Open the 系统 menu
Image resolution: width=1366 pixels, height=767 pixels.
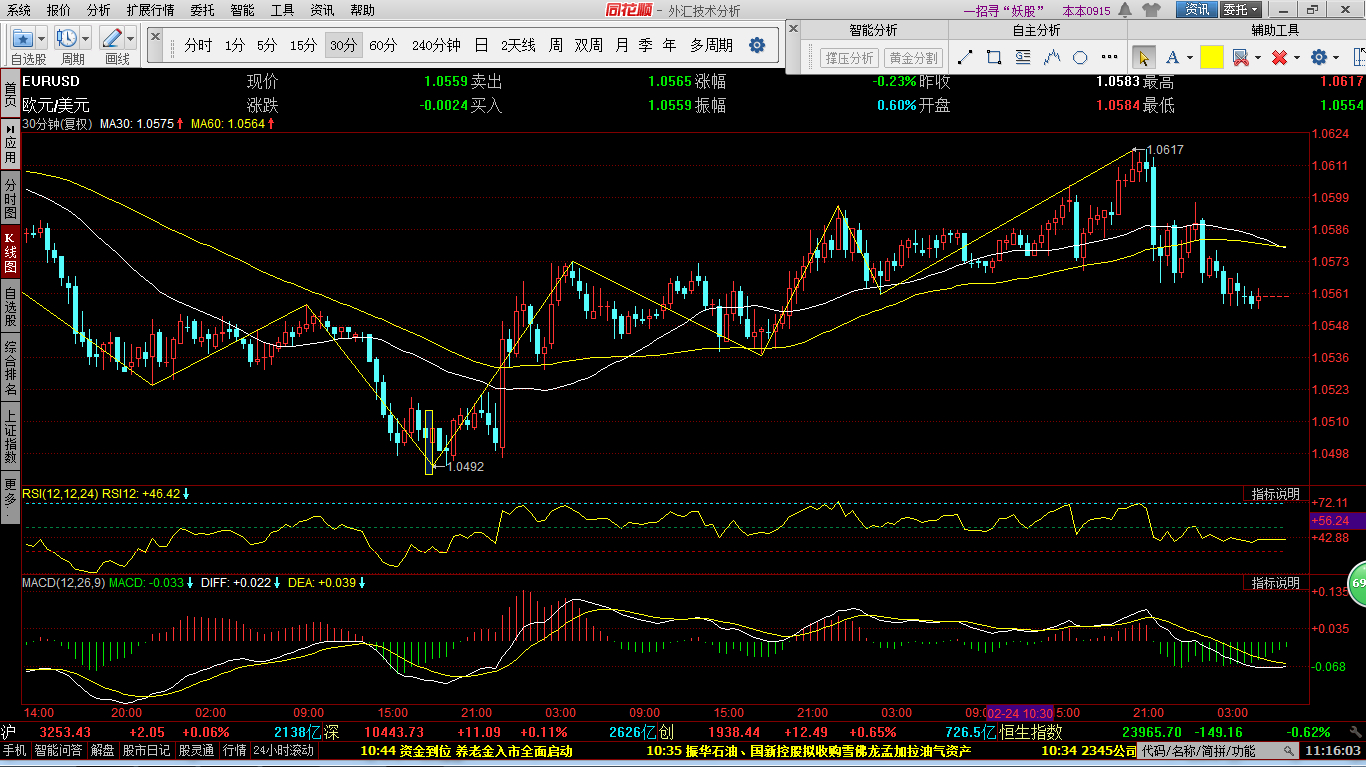[19, 10]
